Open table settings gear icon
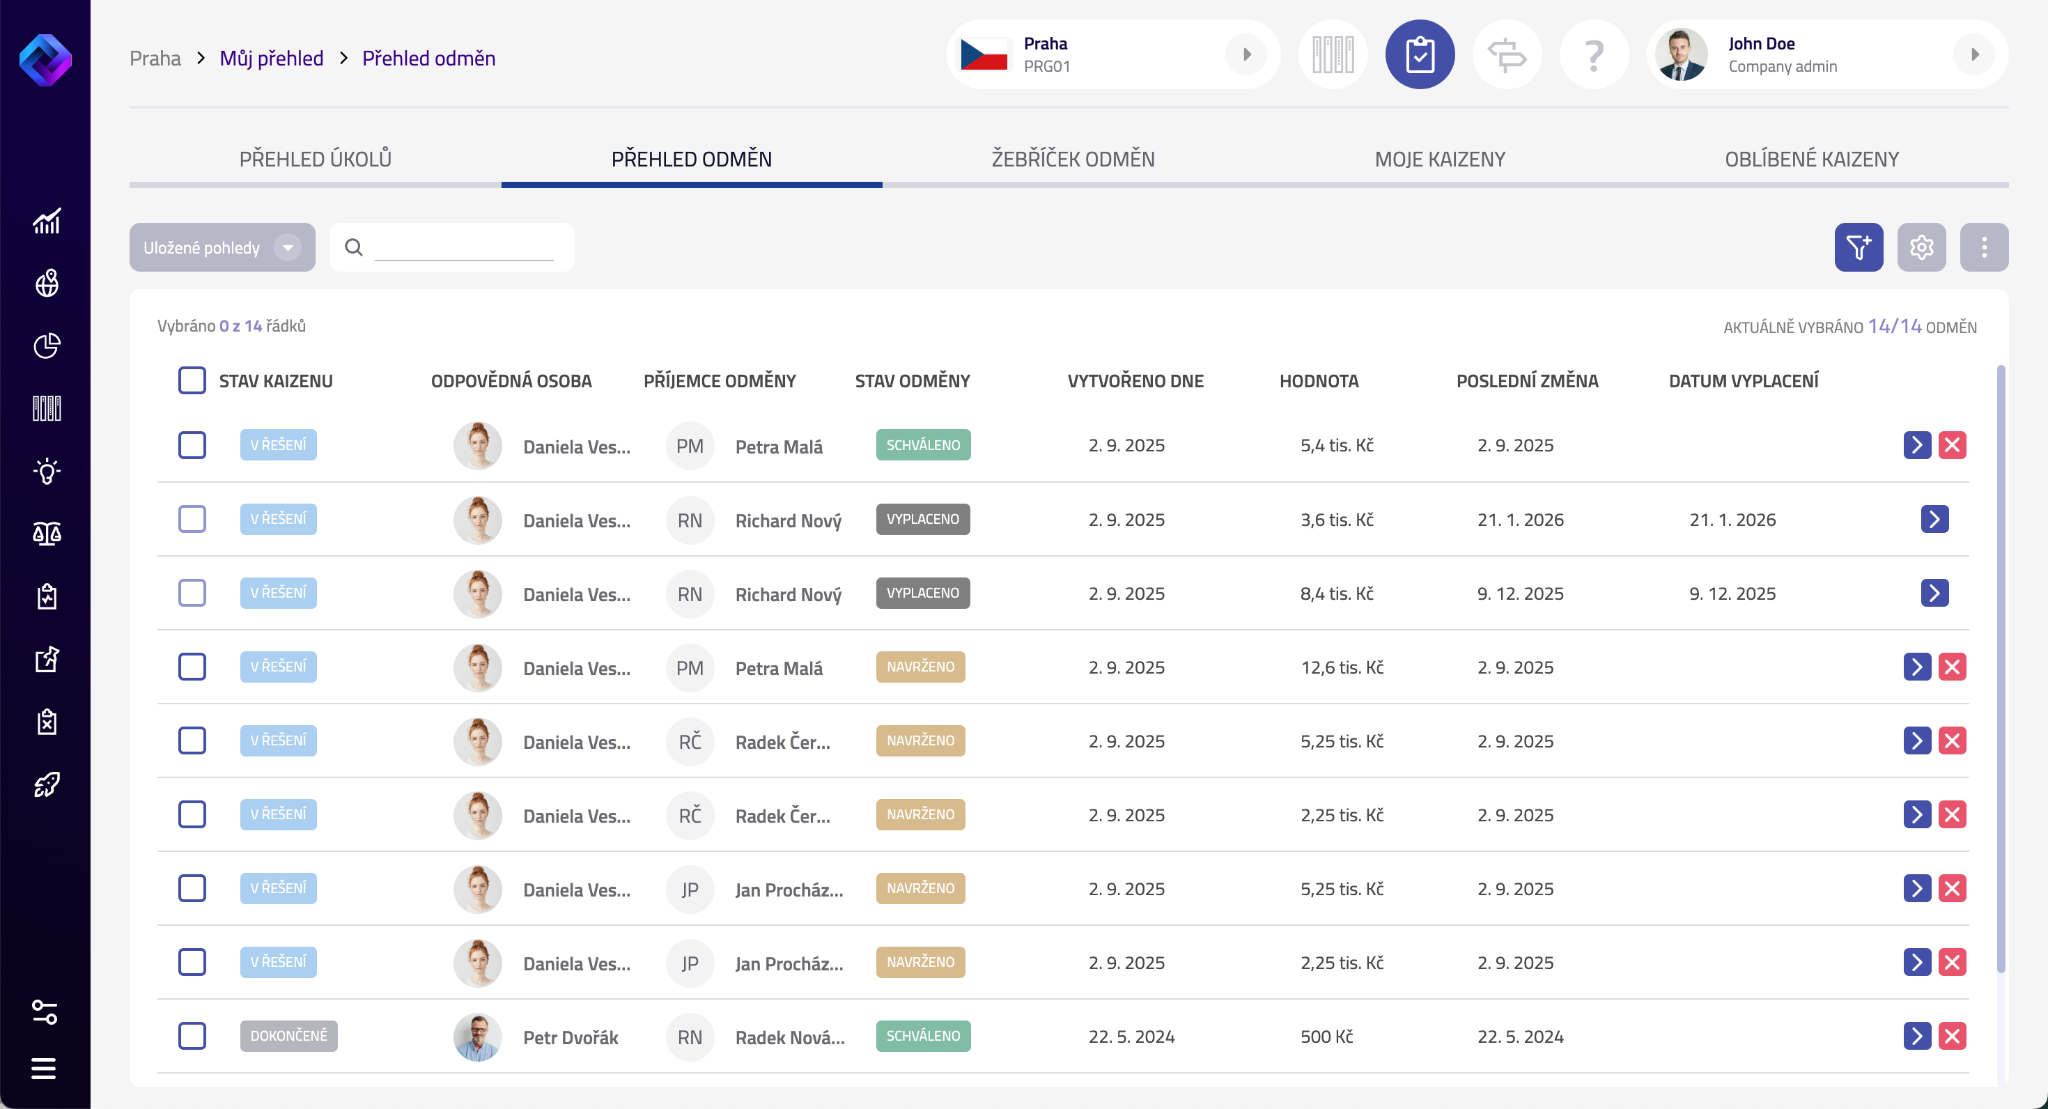This screenshot has width=2048, height=1109. coord(1921,247)
